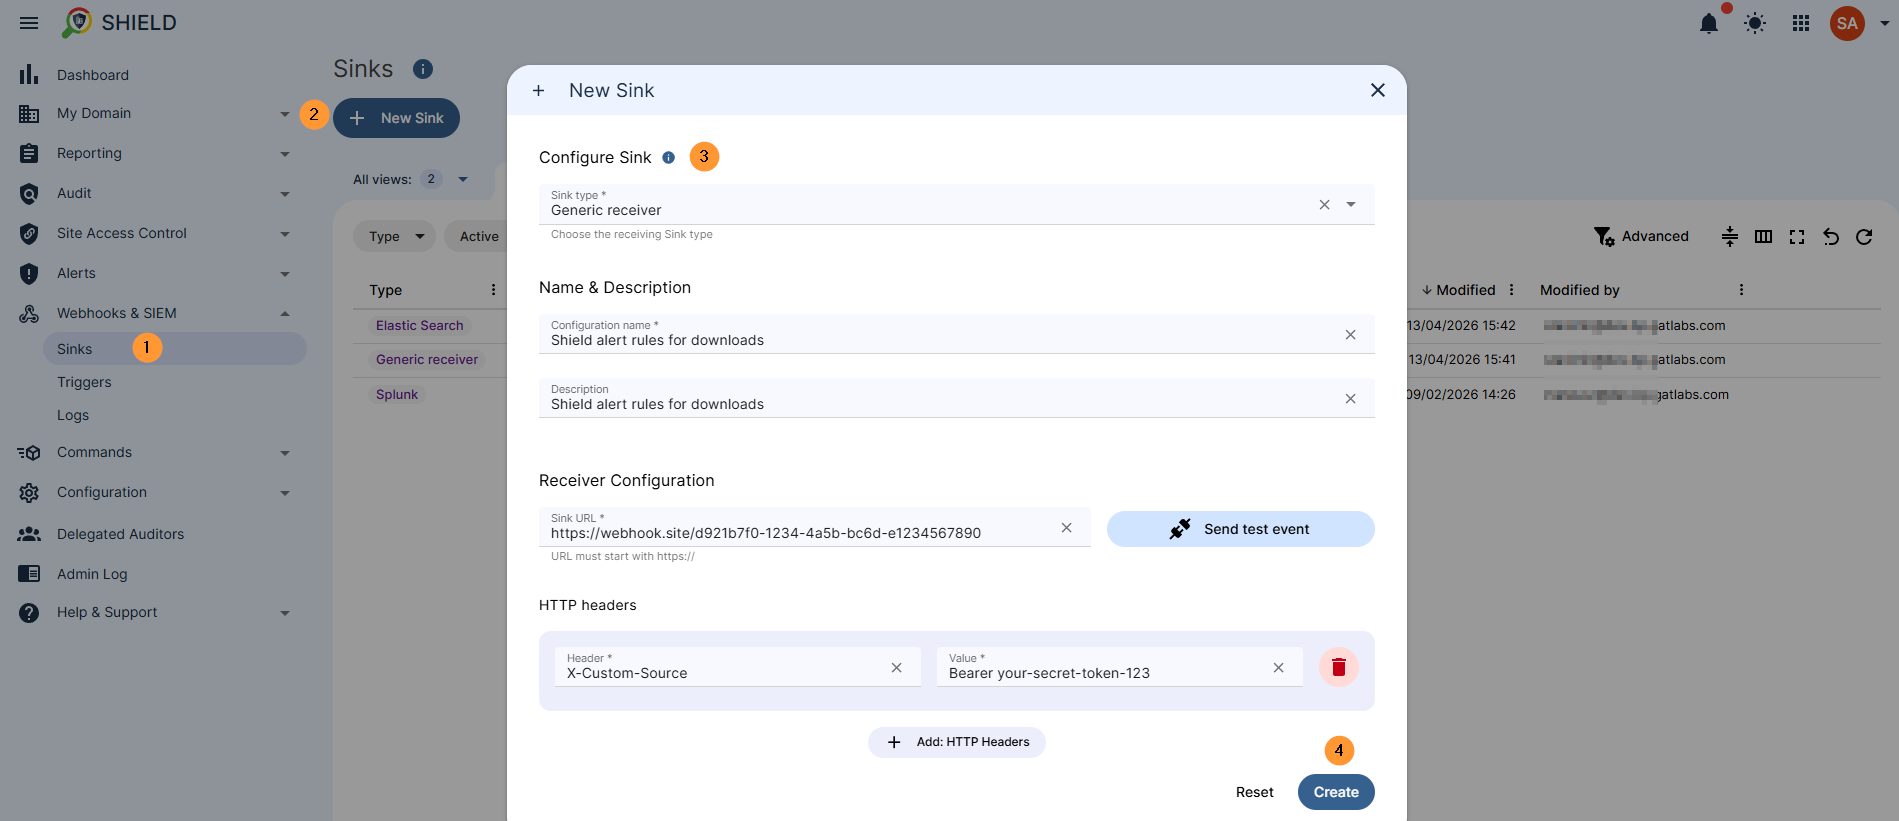Open the Sink type dropdown arrow
1899x821 pixels.
[1351, 205]
